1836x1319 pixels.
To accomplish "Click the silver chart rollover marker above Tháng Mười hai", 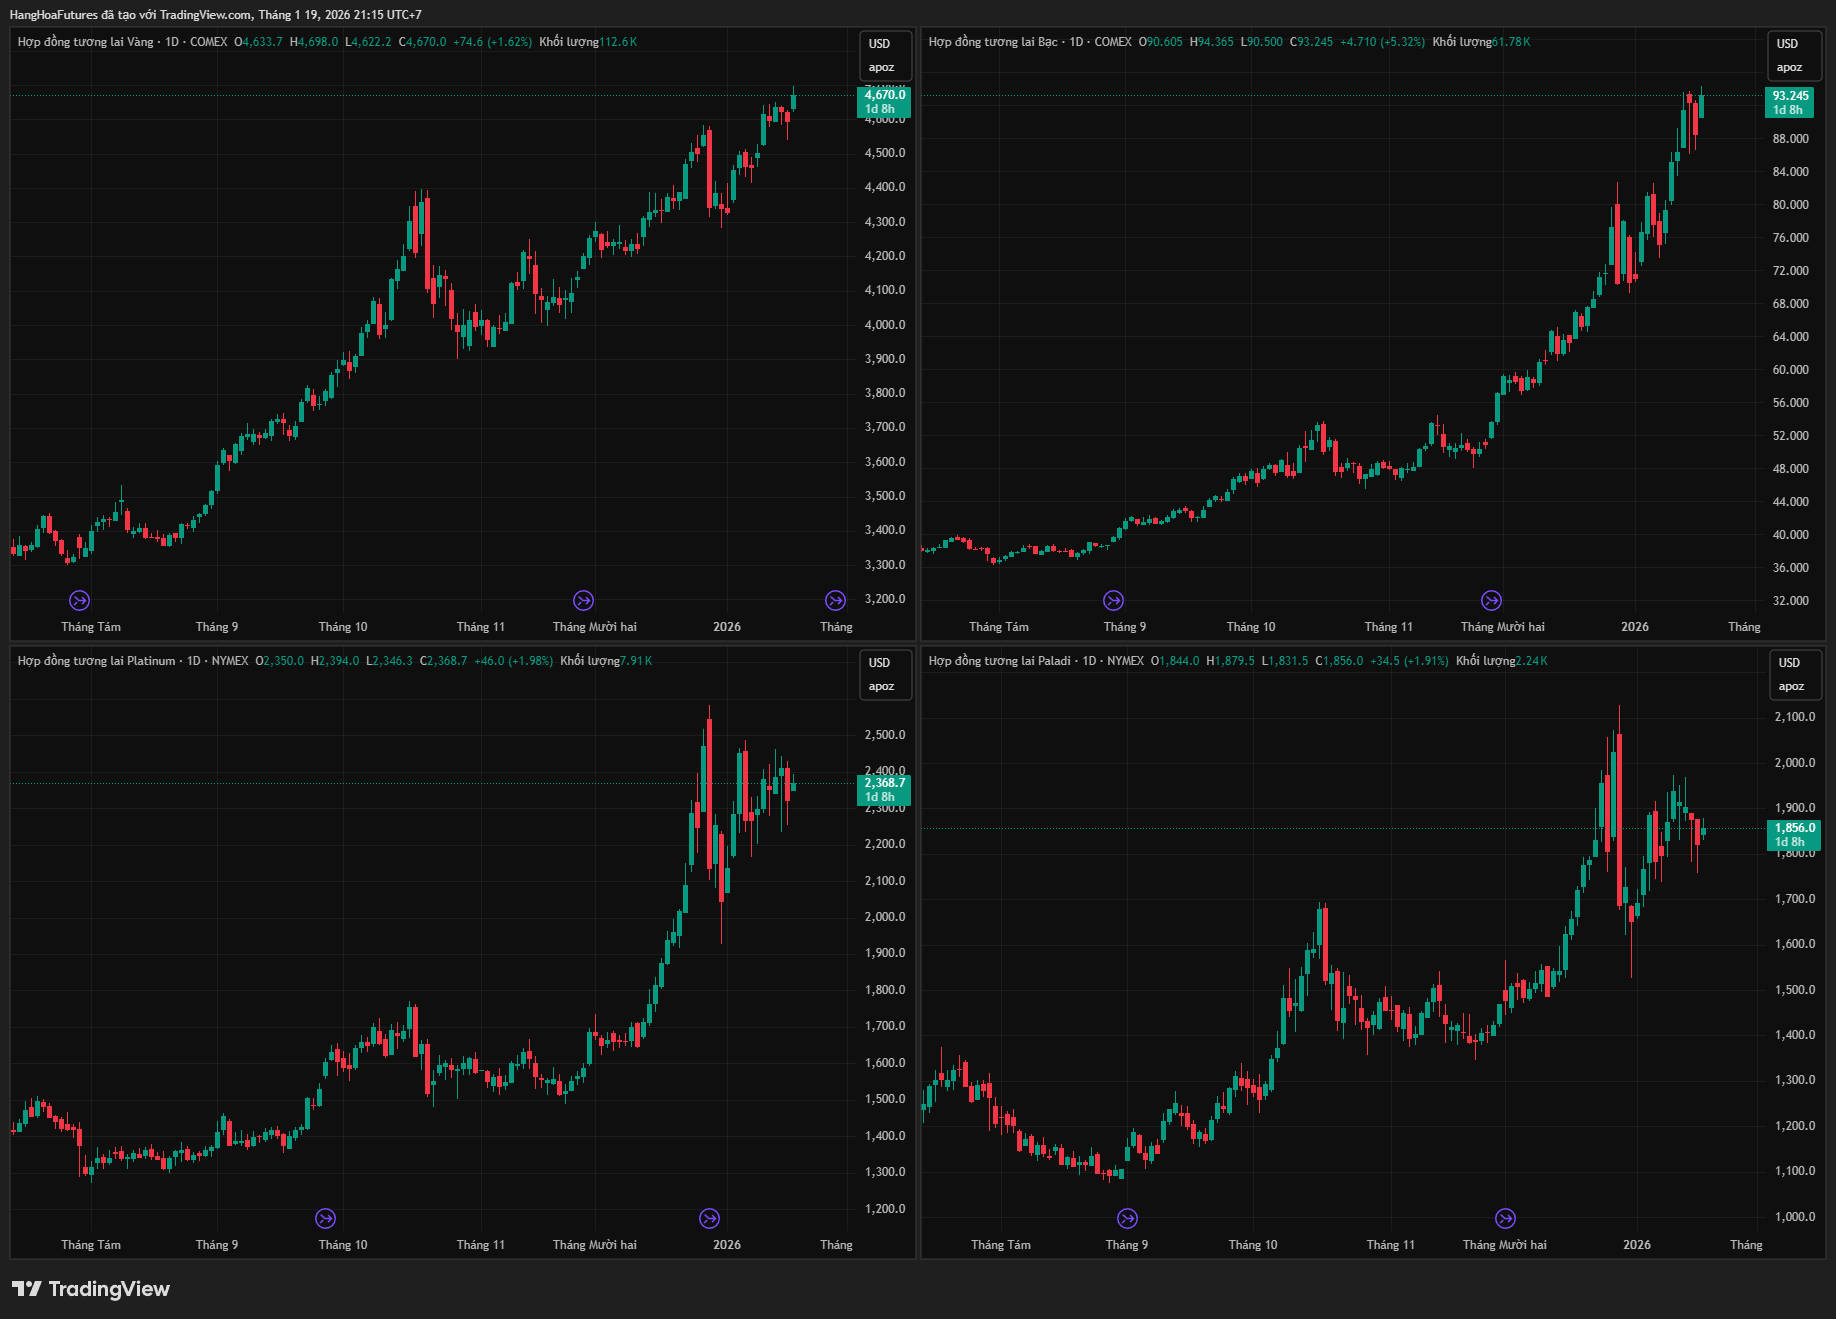I will 1491,600.
